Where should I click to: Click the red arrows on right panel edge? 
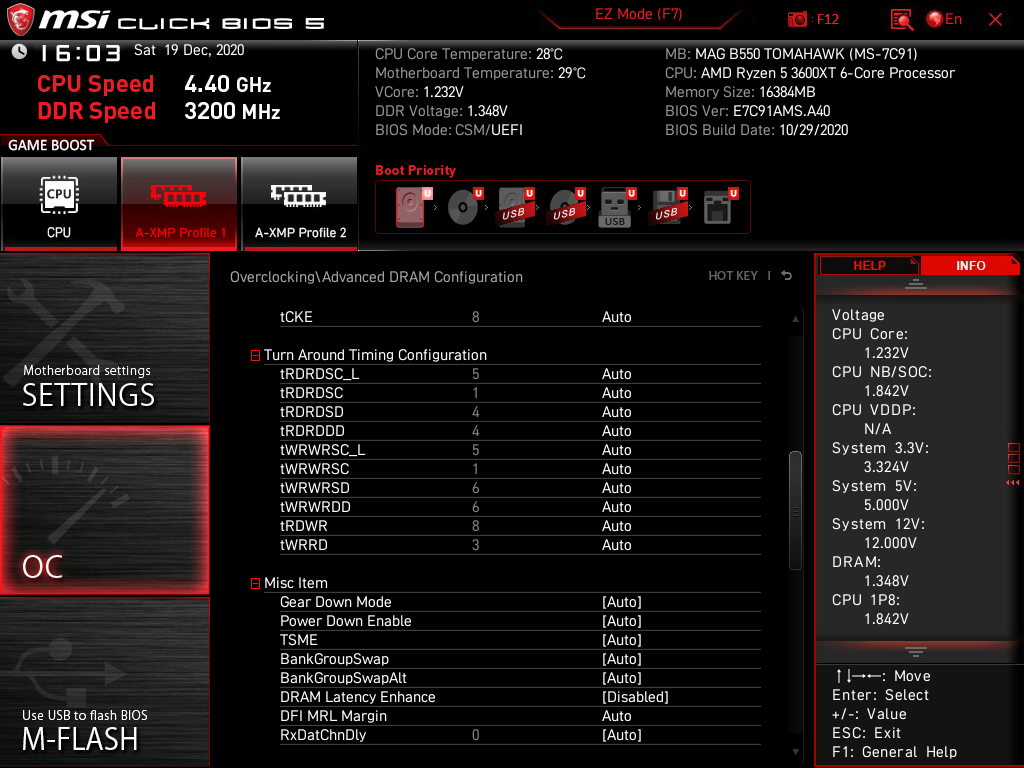[1012, 483]
